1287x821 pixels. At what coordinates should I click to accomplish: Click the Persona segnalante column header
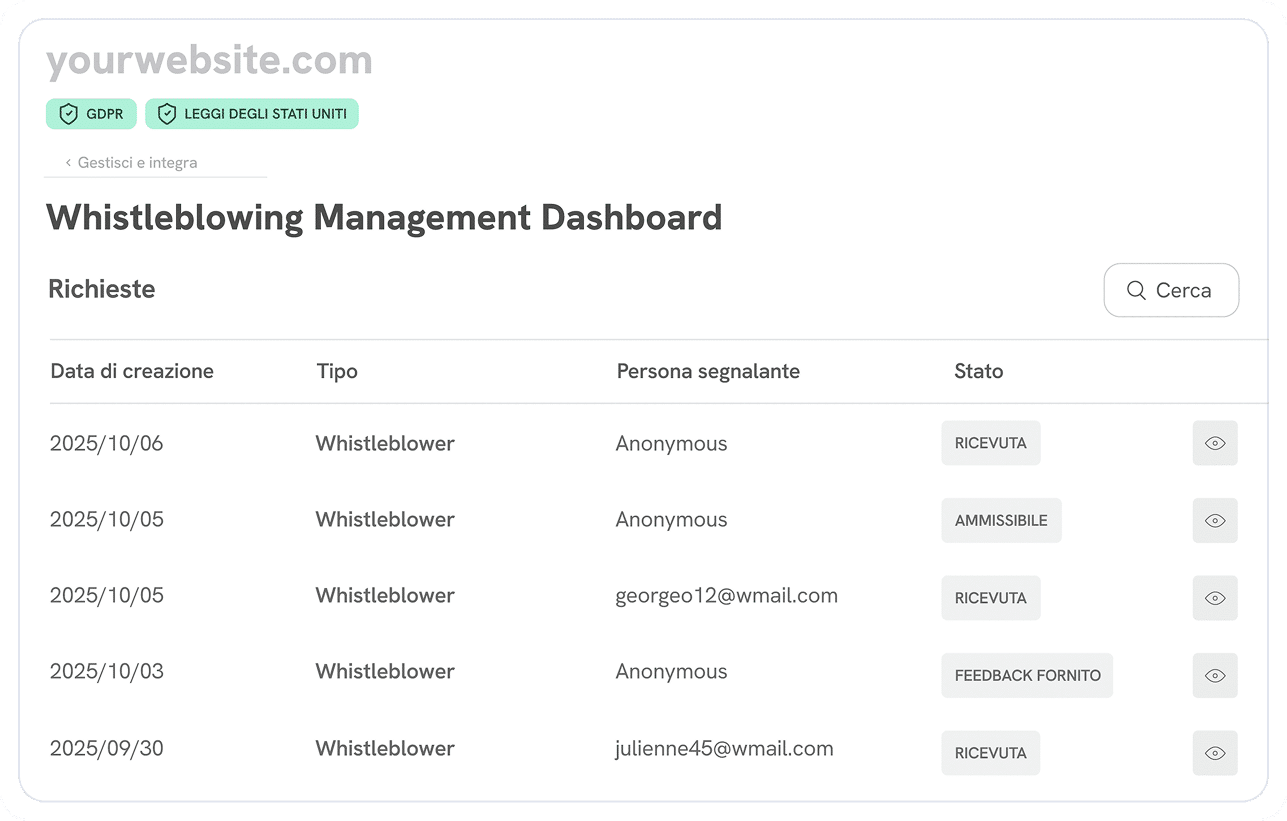pos(708,371)
